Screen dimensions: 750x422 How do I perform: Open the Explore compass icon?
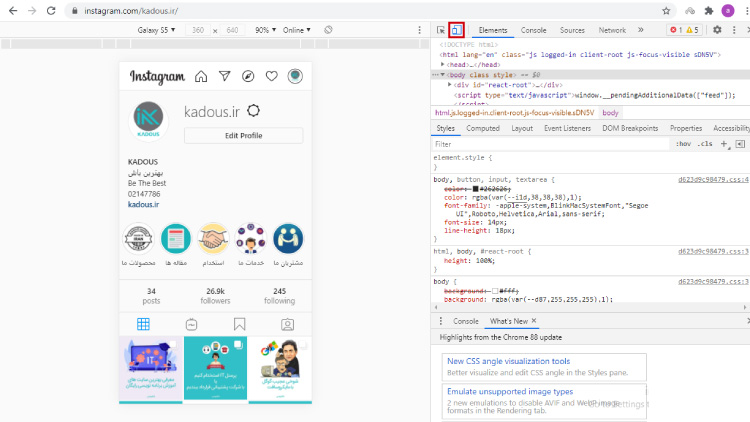248,76
